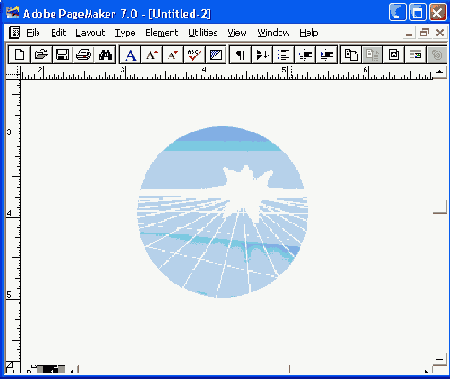This screenshot has width=450, height=379.
Task: Click the Decrease Font Size icon
Action: pyautogui.click(x=173, y=55)
